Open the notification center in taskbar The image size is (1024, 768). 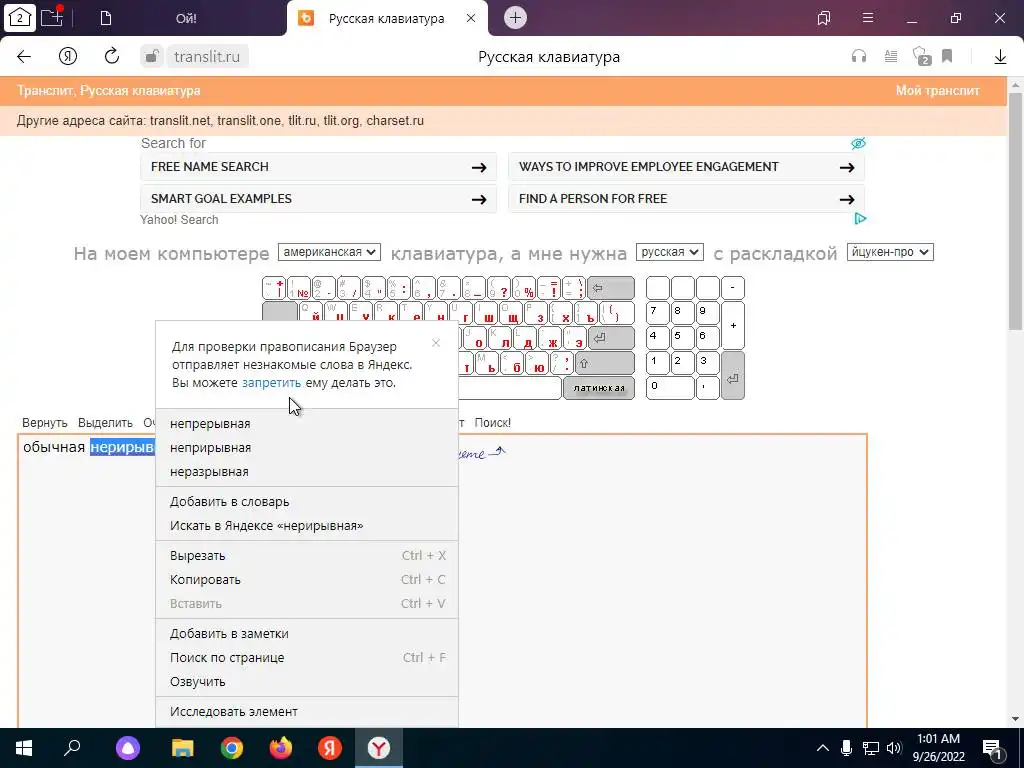tap(992, 748)
